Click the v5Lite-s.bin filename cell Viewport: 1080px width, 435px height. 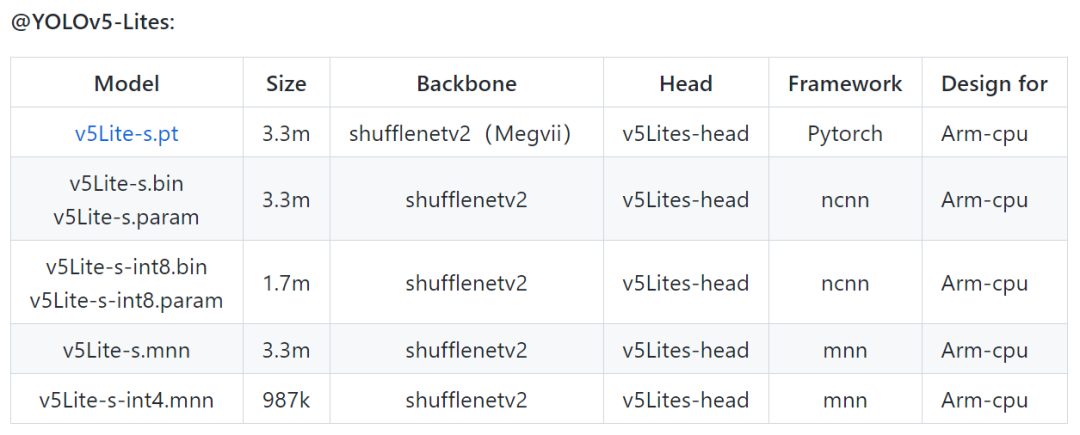coord(126,184)
